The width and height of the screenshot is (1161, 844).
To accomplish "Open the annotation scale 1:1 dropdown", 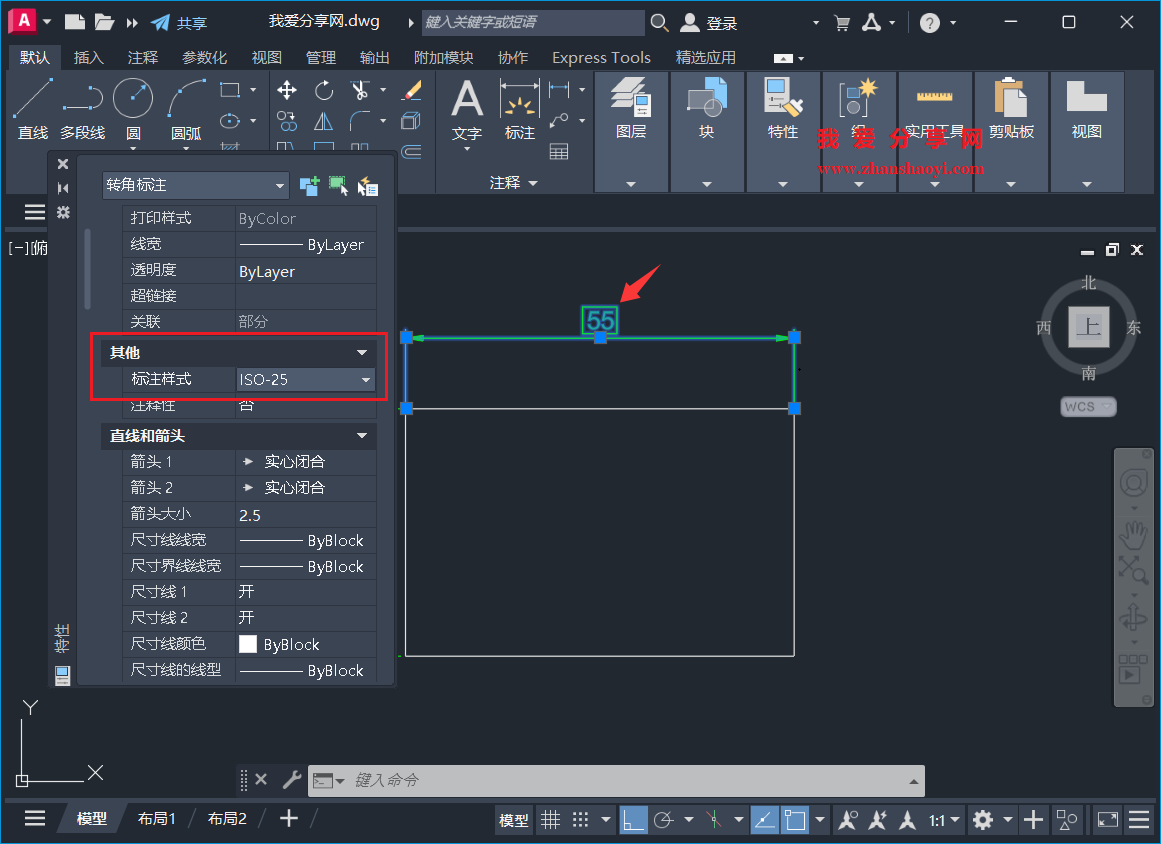I will click(x=944, y=820).
